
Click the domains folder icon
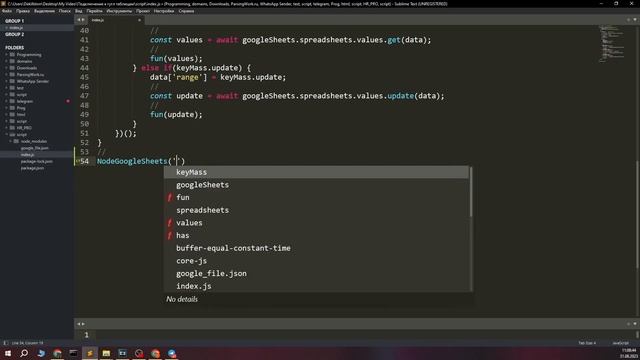pyautogui.click(x=12, y=61)
